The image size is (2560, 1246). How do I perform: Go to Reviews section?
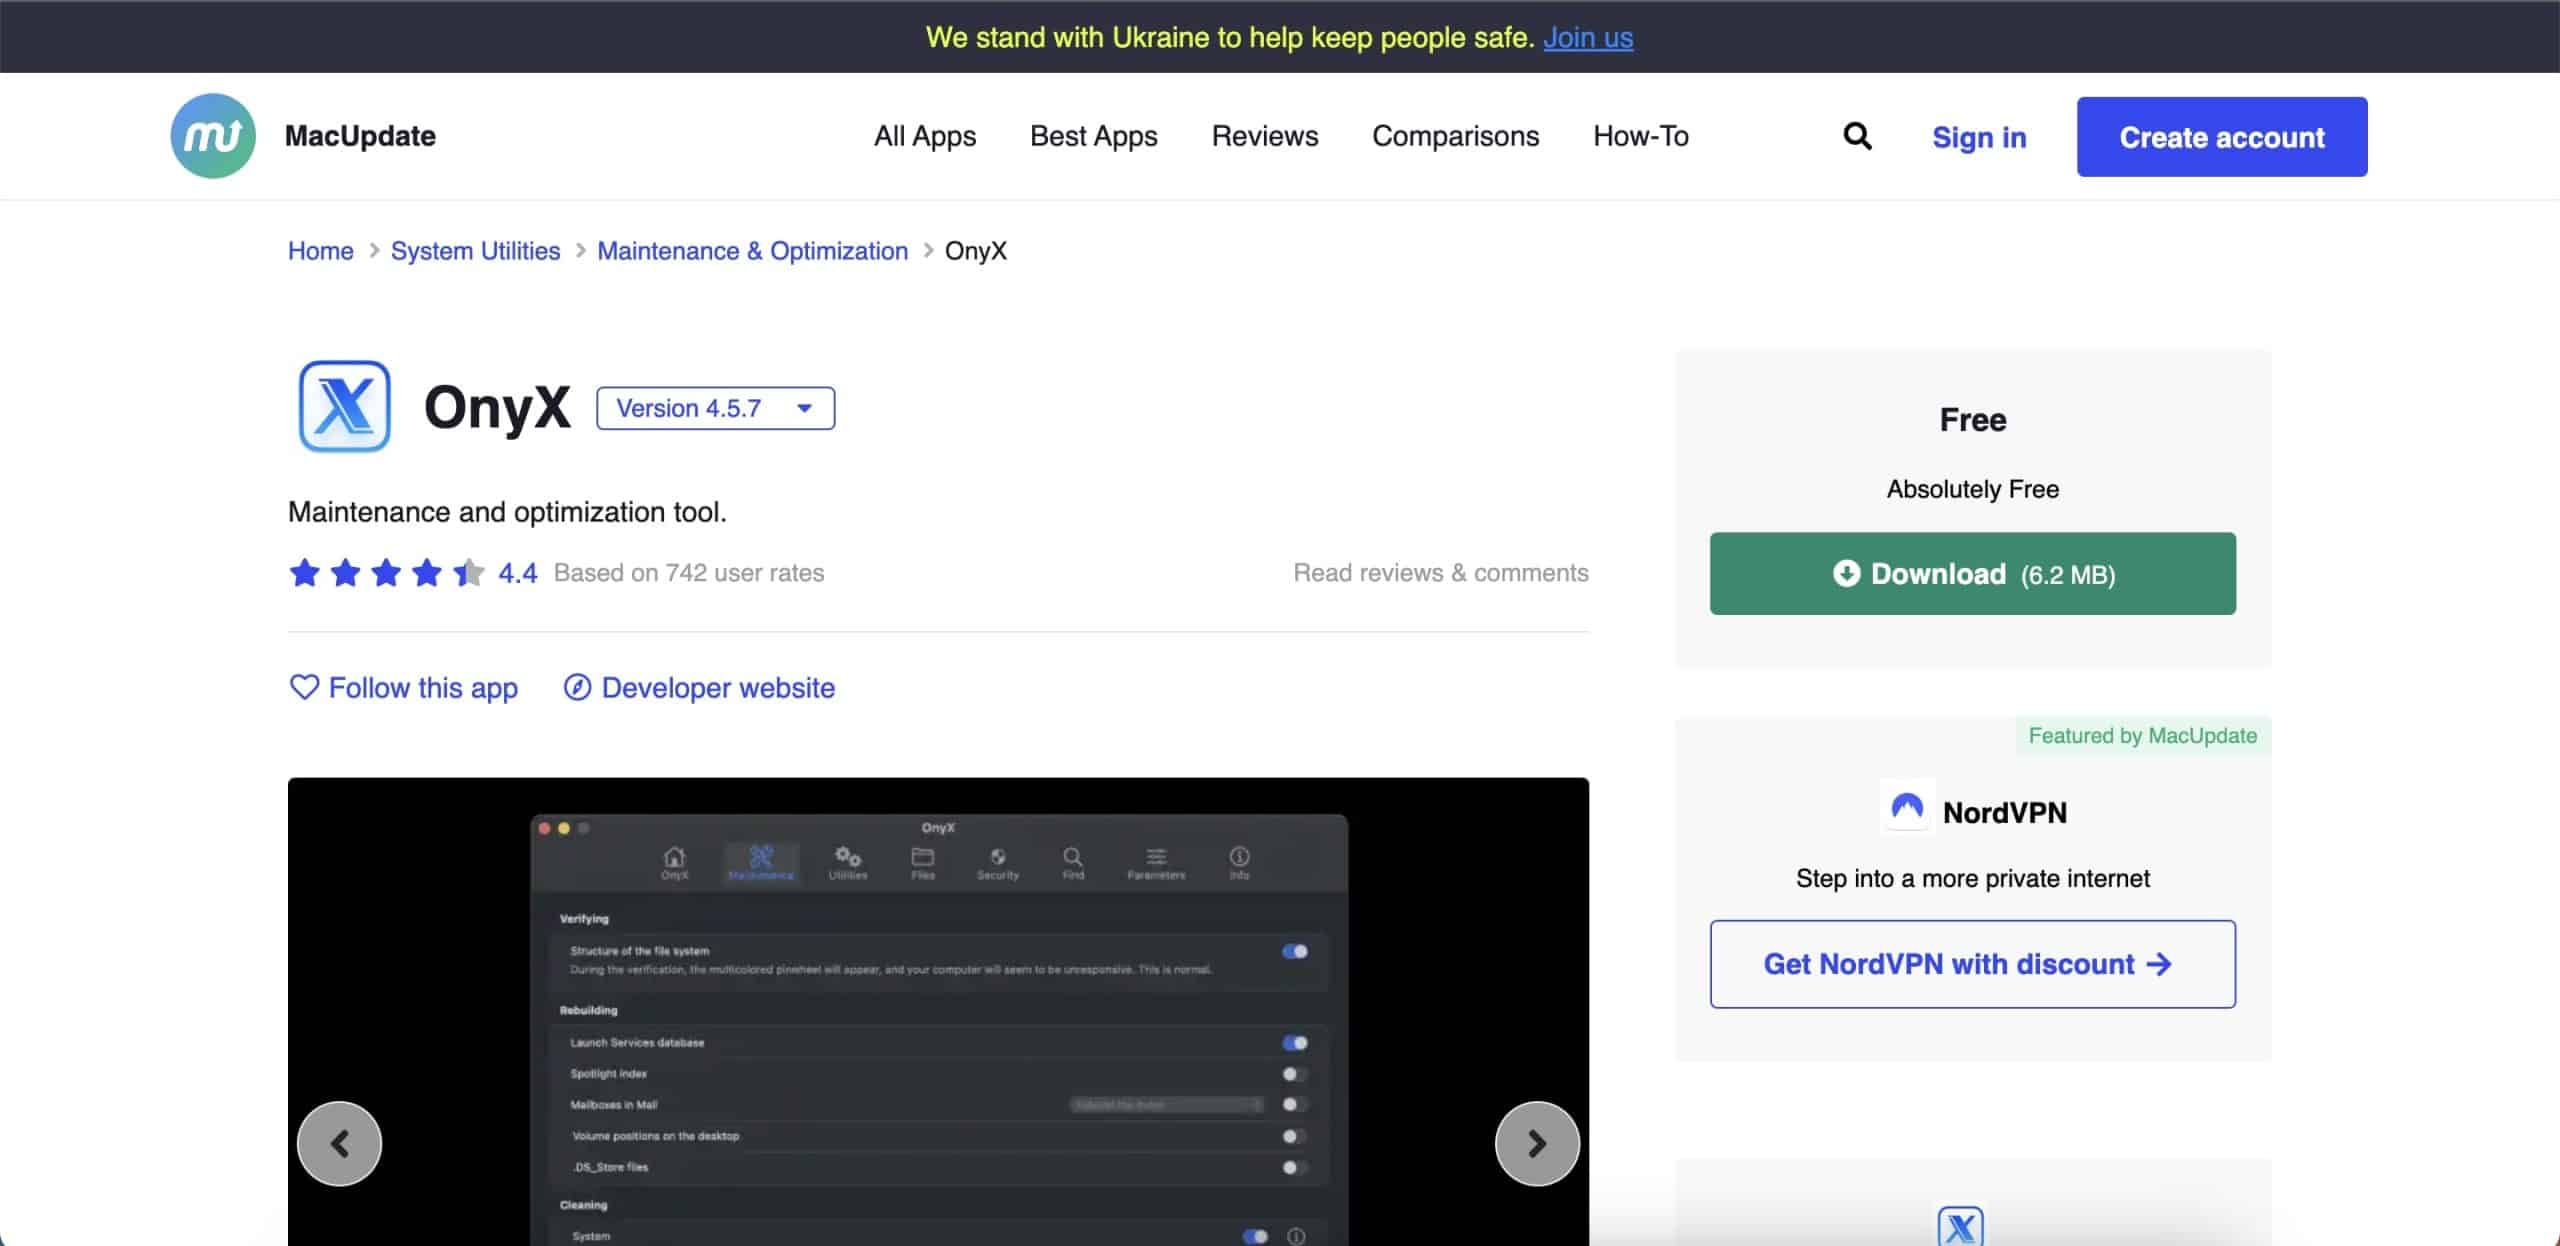1264,136
